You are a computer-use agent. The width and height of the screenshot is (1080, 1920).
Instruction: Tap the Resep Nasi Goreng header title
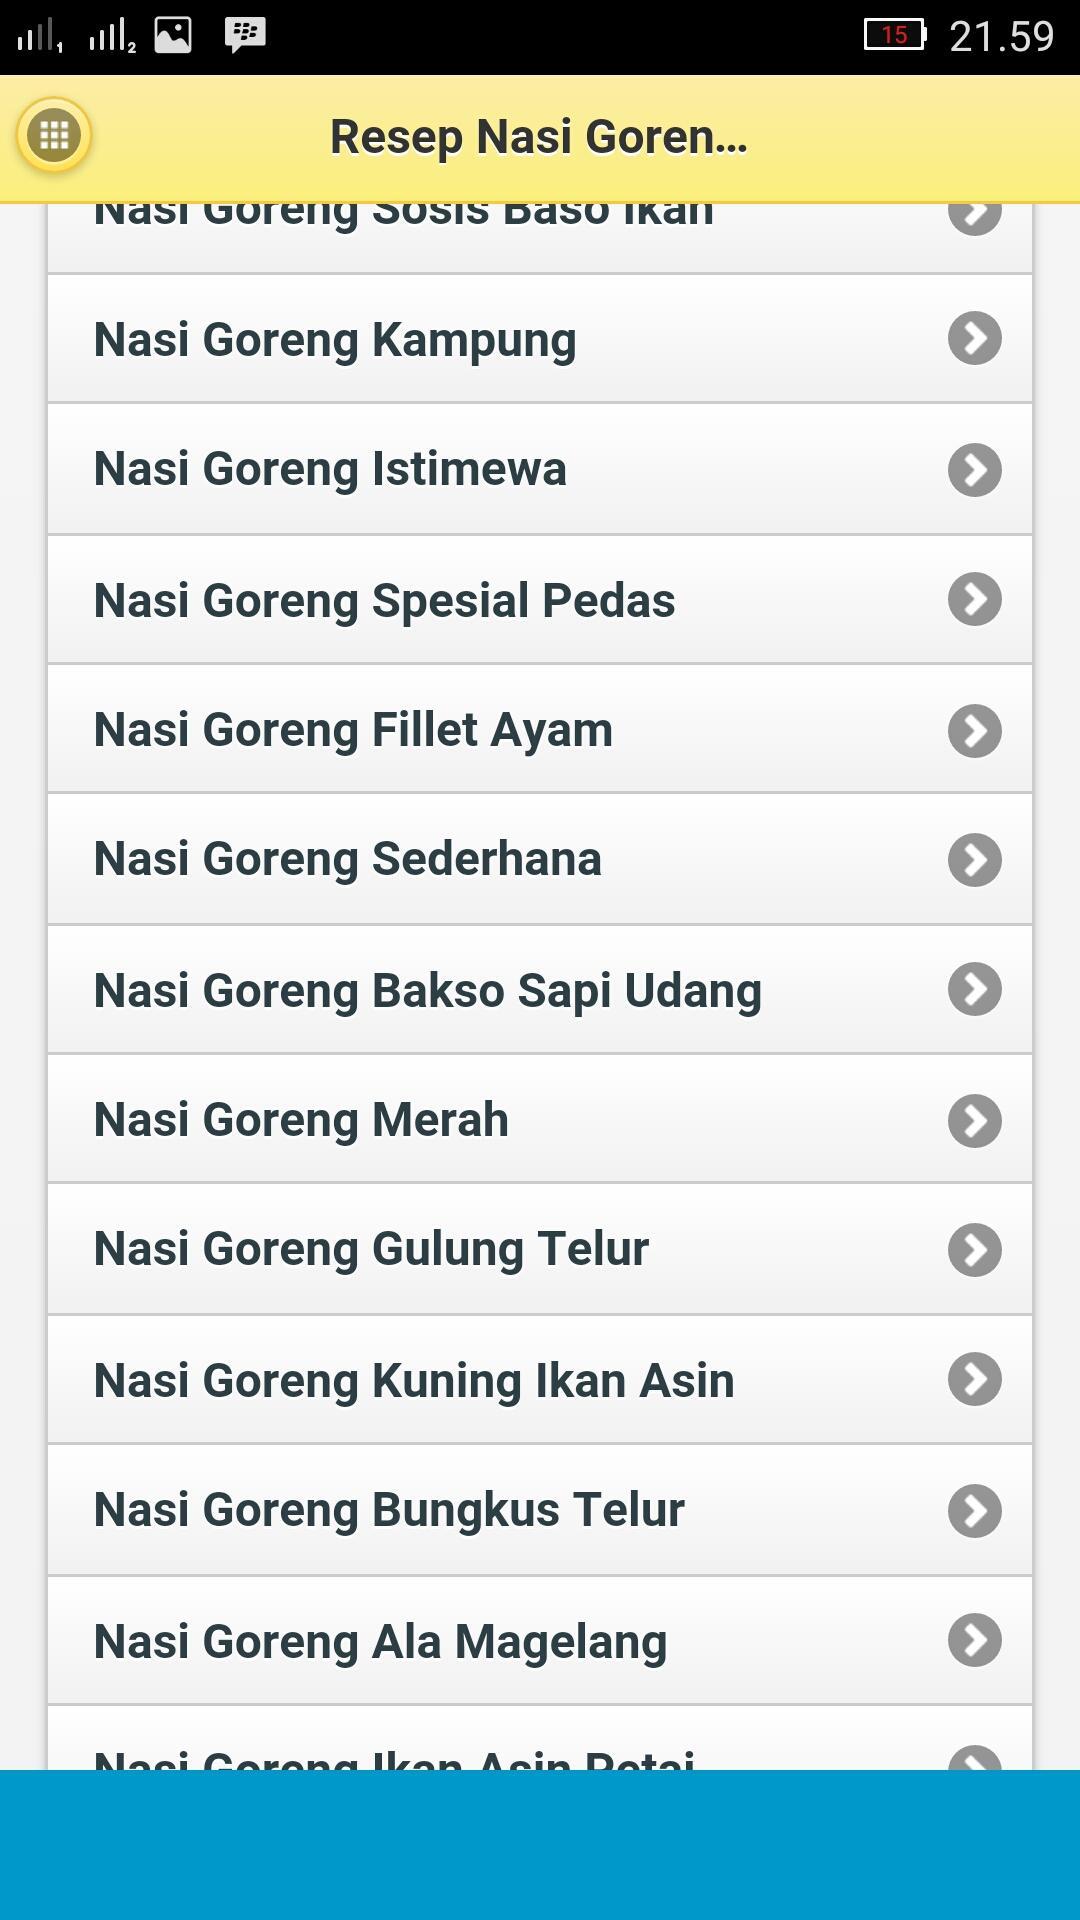coord(539,137)
